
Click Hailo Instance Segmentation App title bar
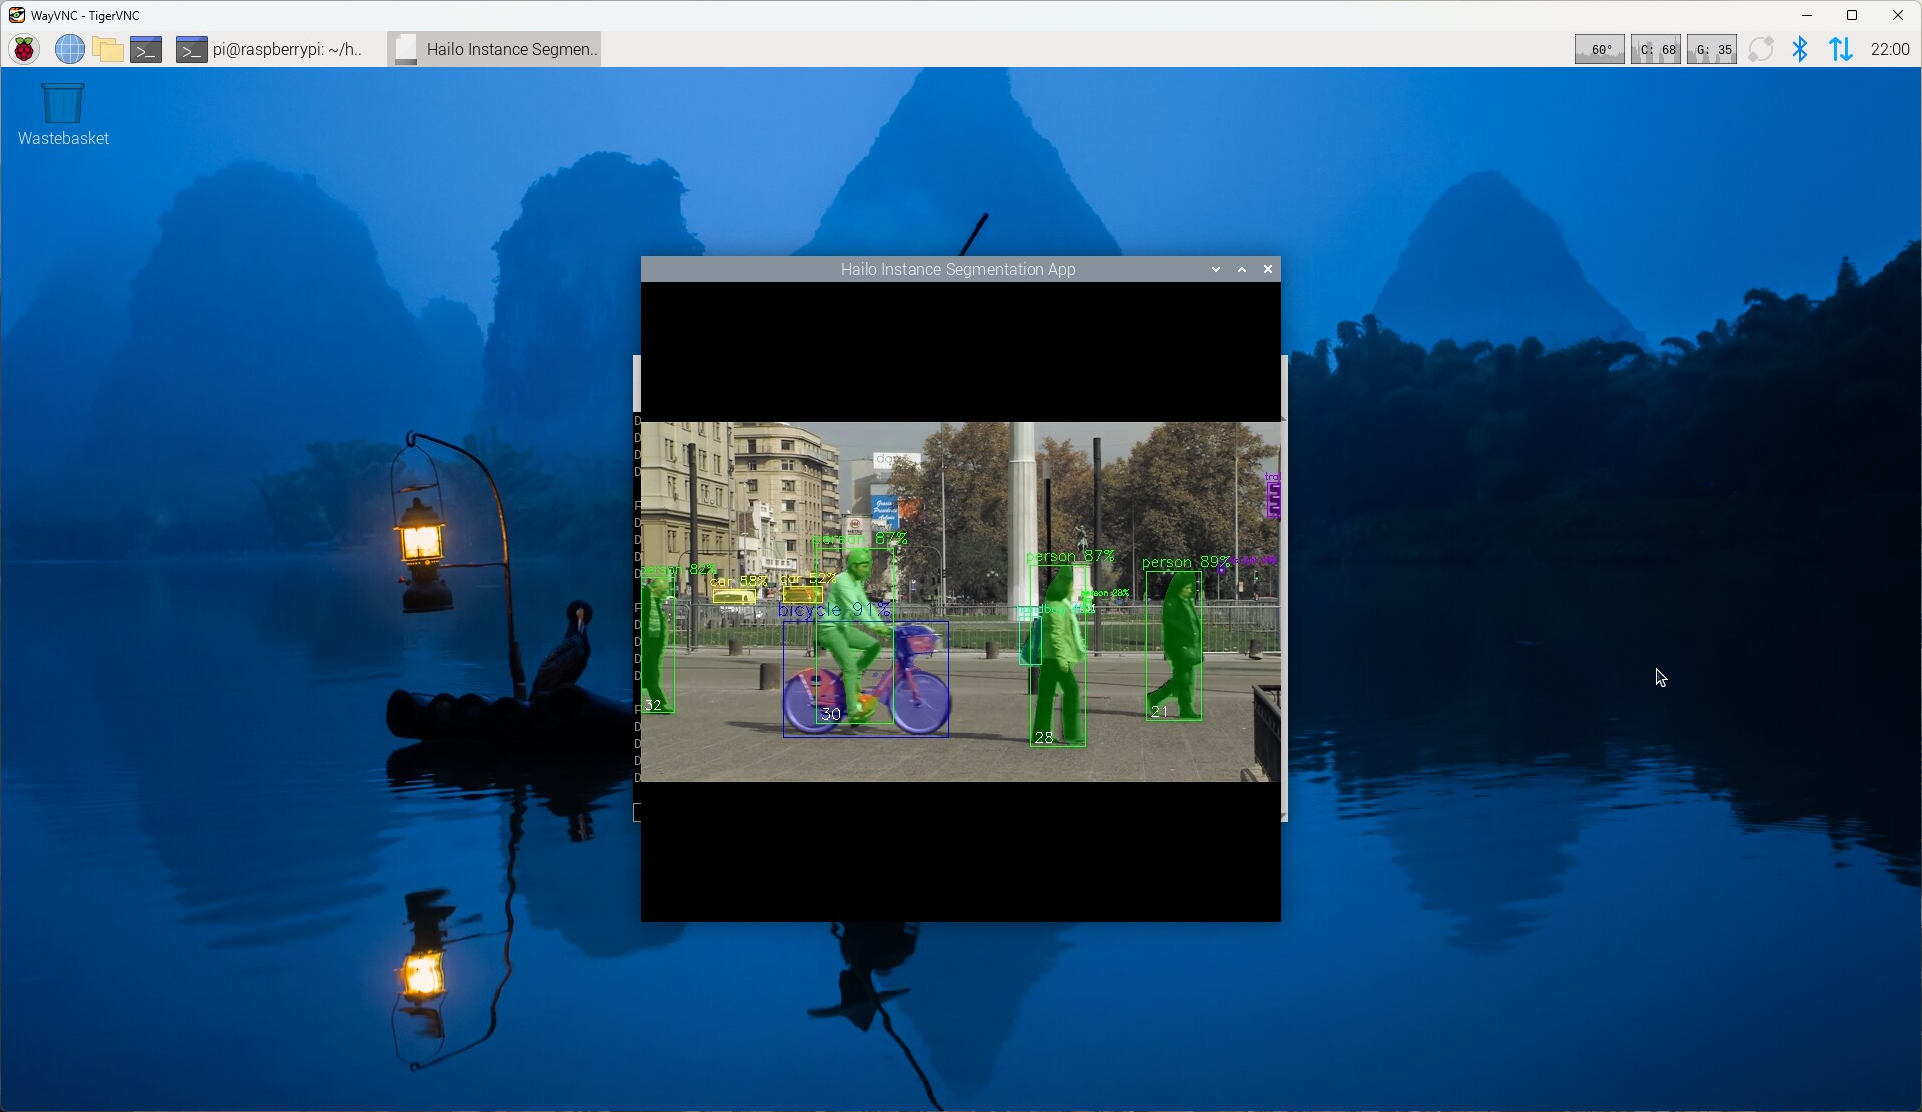(x=957, y=269)
